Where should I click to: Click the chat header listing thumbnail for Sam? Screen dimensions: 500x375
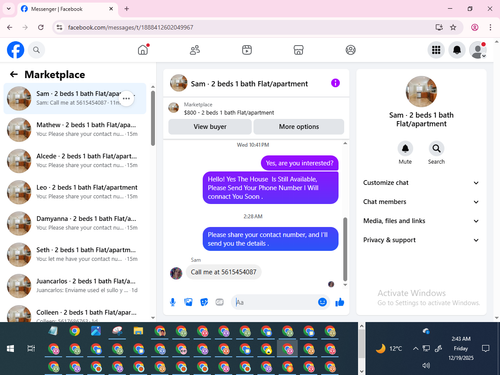[178, 83]
